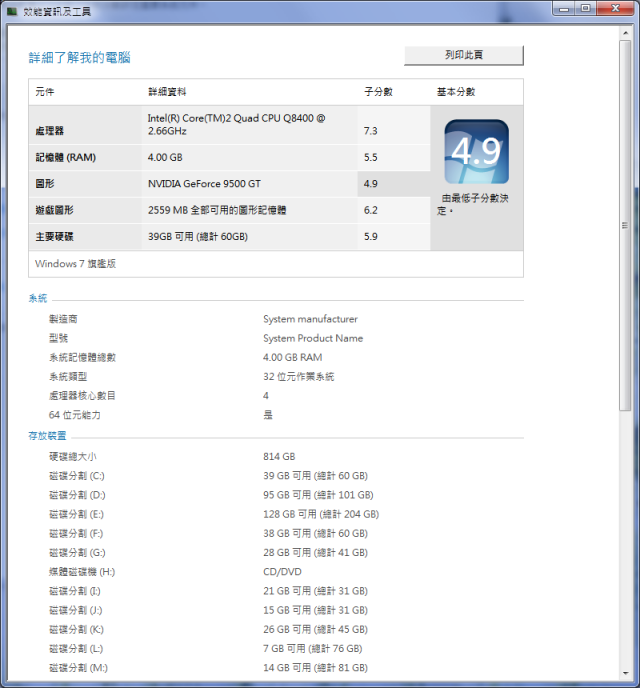
Task: Click the window title bar icon
Action: [12, 11]
